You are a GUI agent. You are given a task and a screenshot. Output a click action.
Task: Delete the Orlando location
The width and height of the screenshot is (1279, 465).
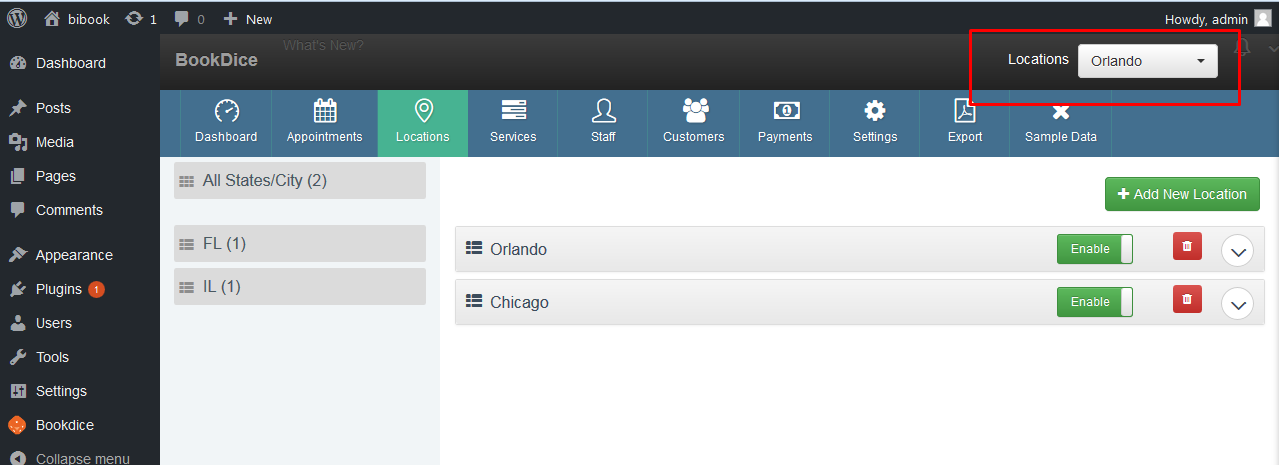[1187, 246]
